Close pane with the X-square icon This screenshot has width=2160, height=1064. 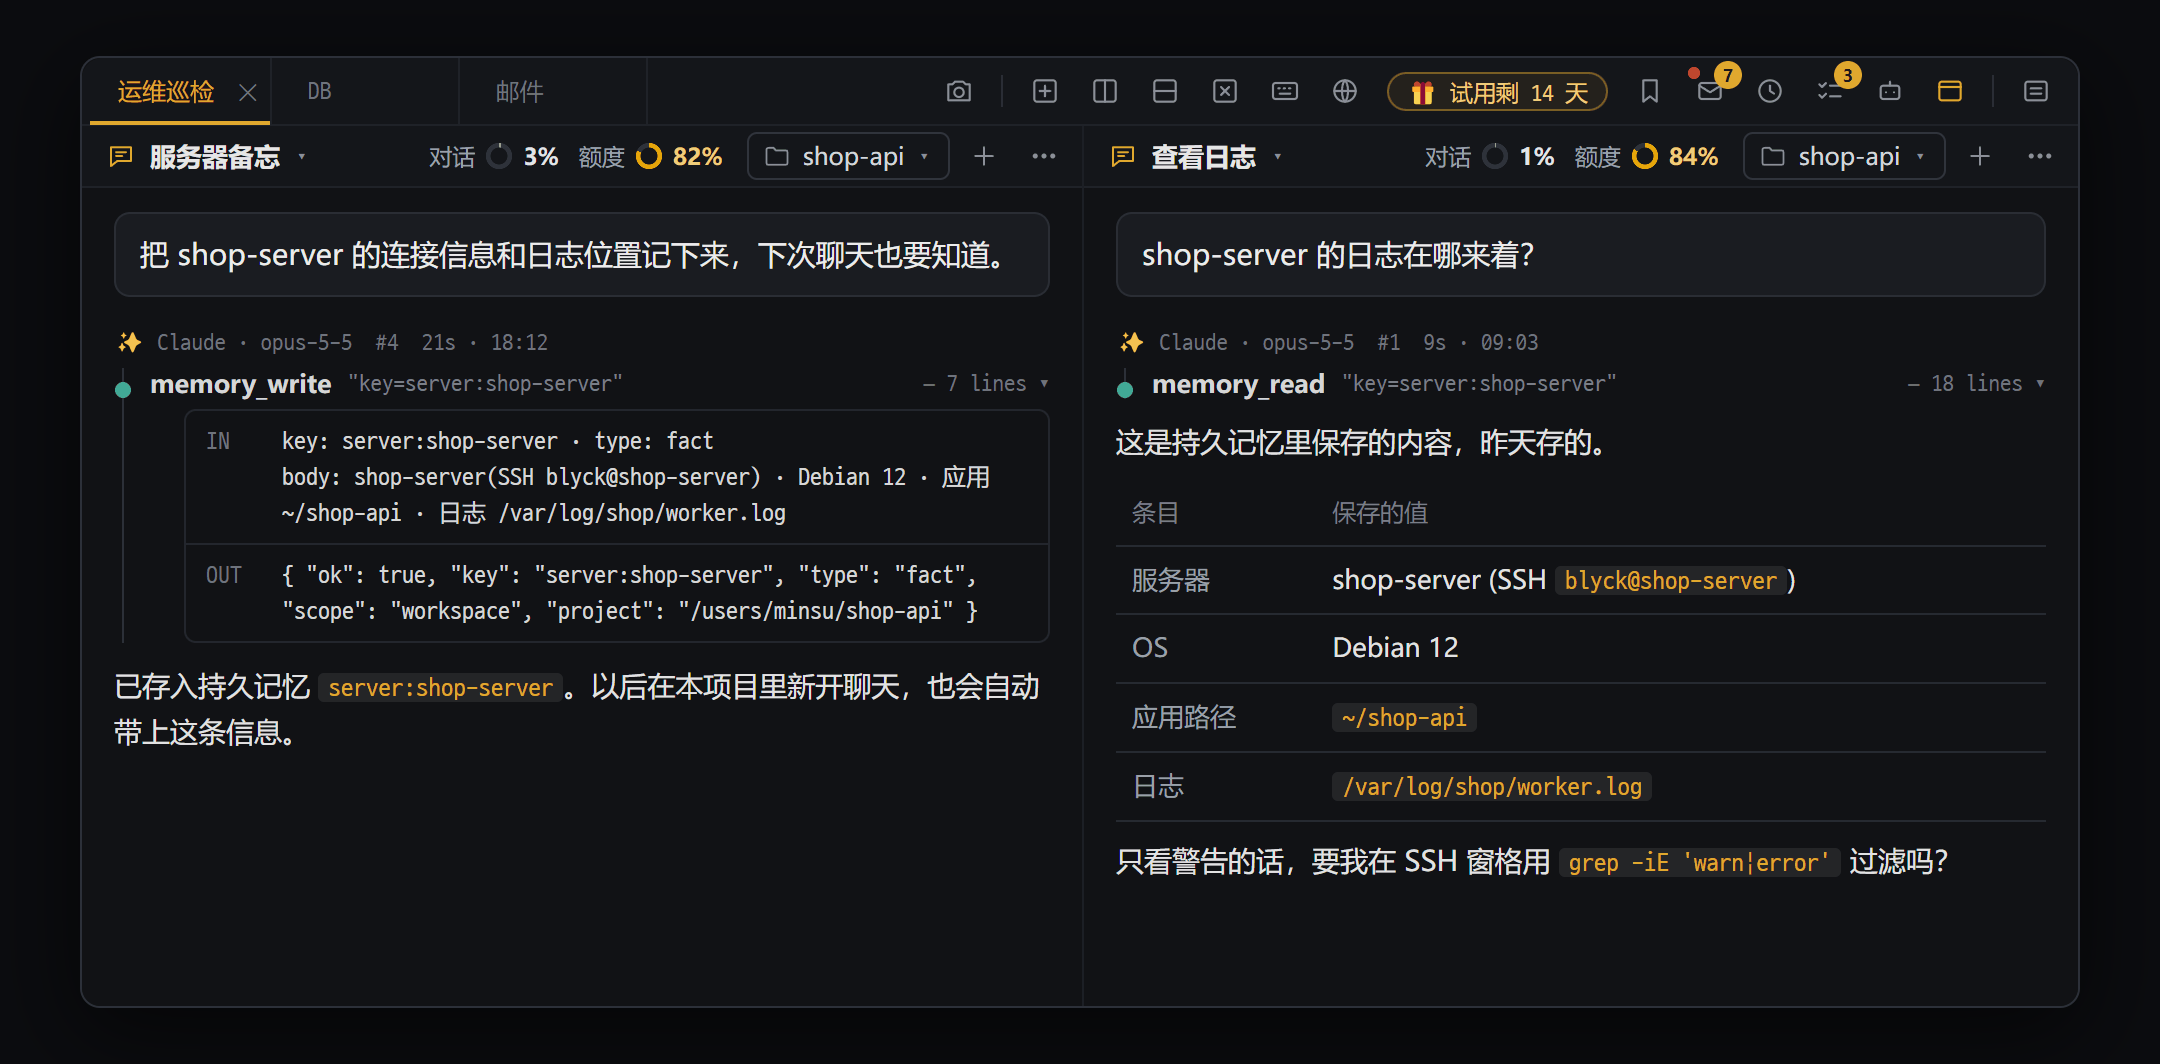click(1224, 92)
